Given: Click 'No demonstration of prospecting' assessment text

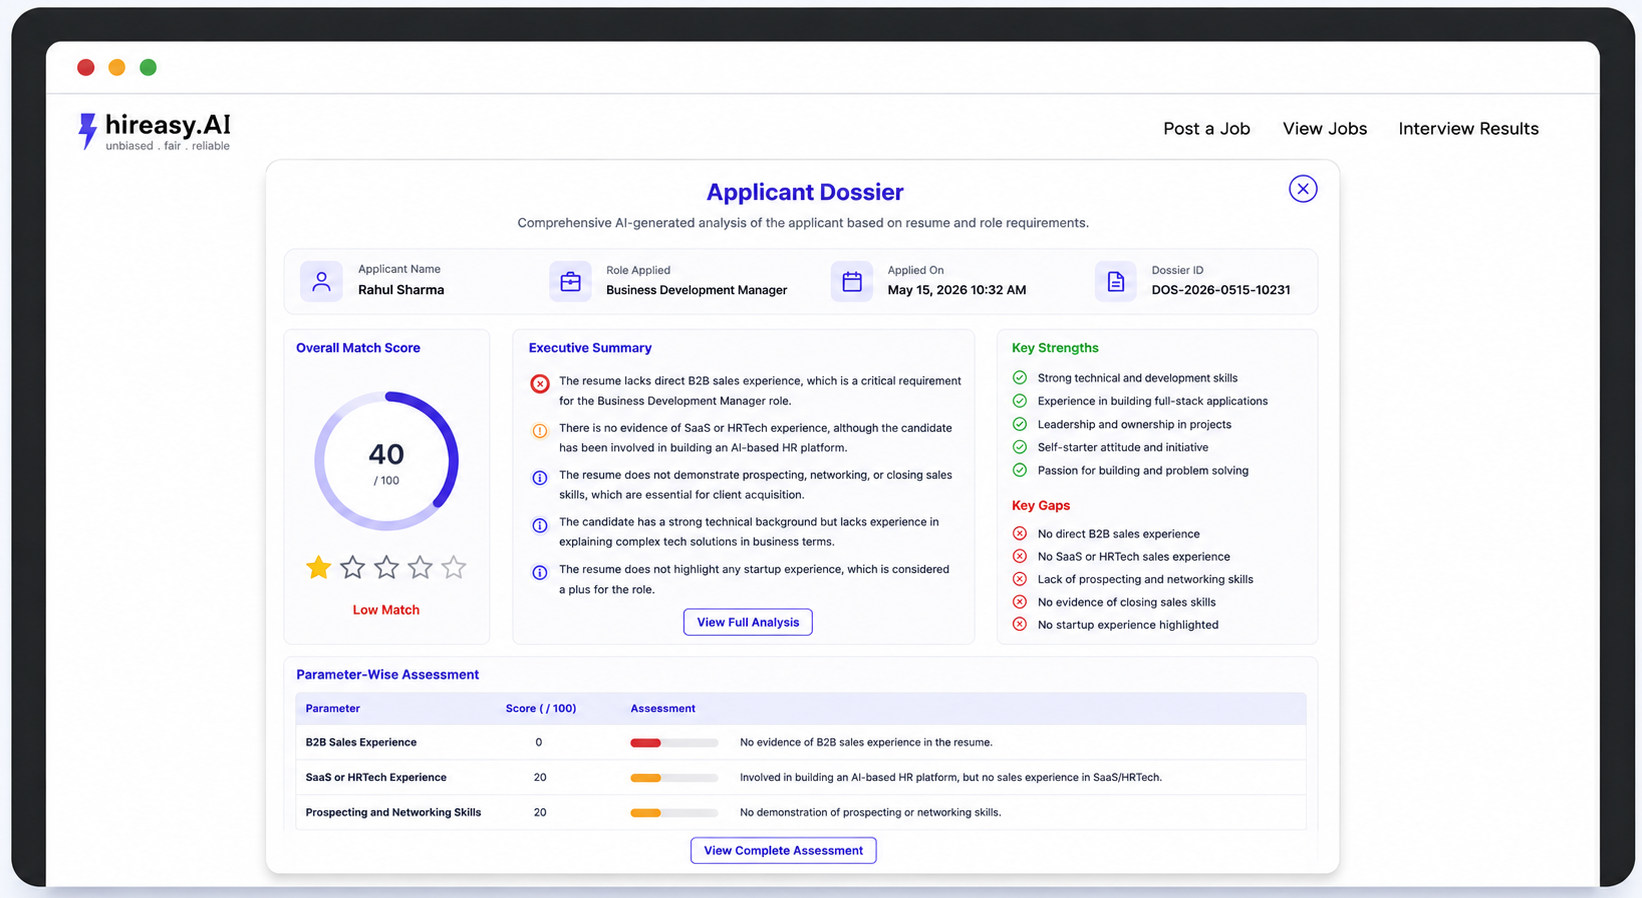Looking at the screenshot, I should coord(870,813).
